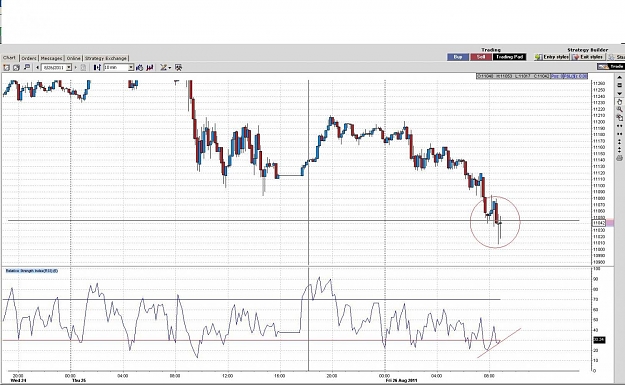Open Exit styles in Strategy Builder

point(588,57)
